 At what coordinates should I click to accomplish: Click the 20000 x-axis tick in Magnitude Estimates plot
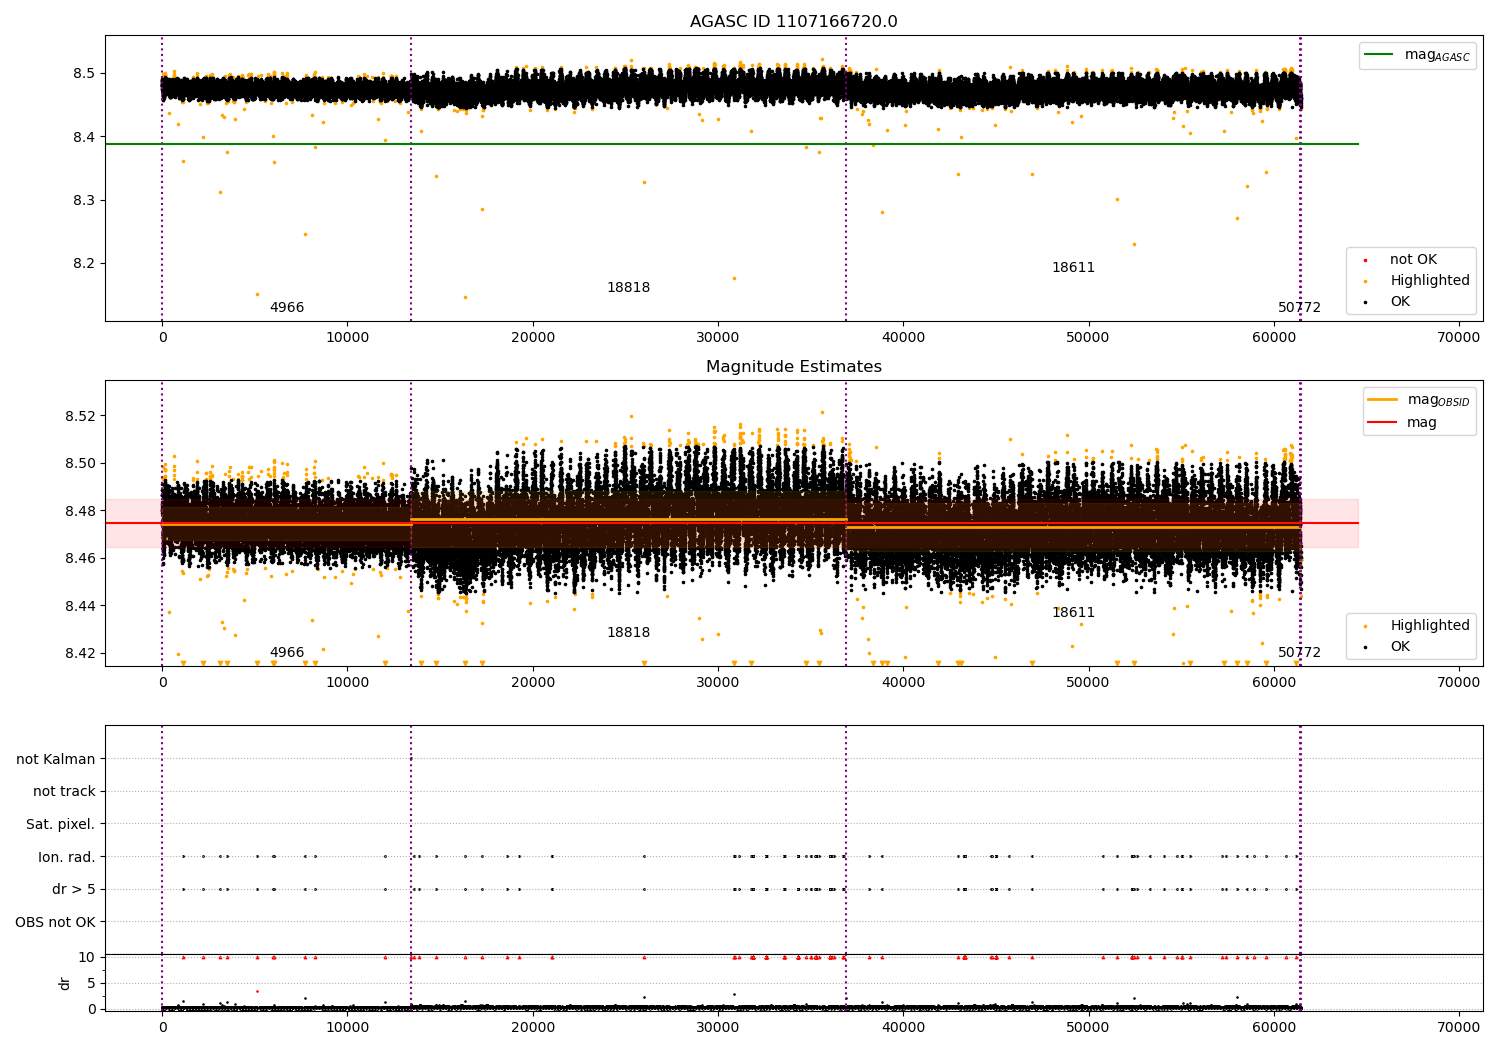[x=532, y=683]
